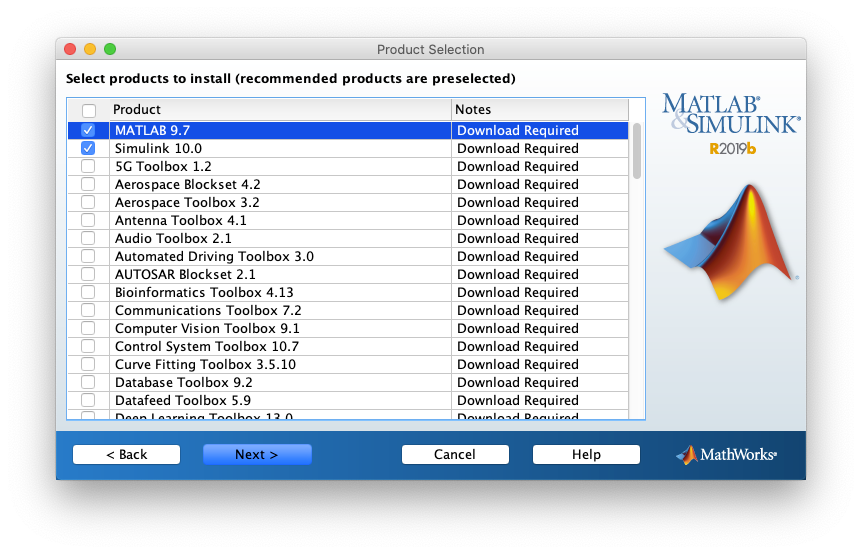This screenshot has height=554, width=862.
Task: Check the Computer Vision Toolbox 9.1 checkbox
Action: coord(88,328)
